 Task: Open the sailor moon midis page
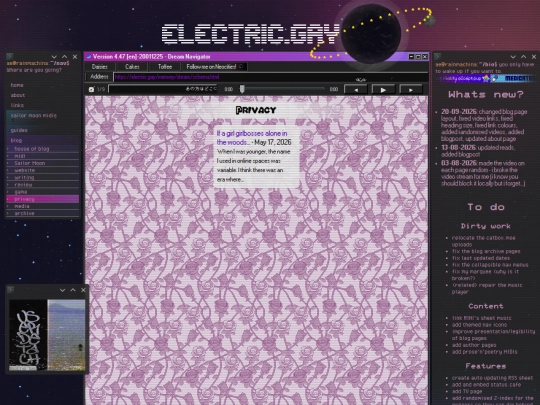[33, 115]
